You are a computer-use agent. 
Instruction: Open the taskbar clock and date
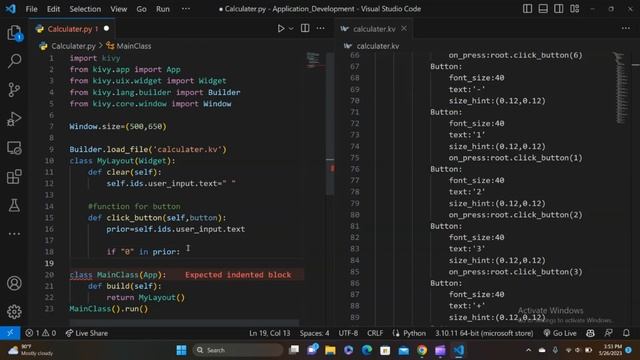[x=610, y=350]
